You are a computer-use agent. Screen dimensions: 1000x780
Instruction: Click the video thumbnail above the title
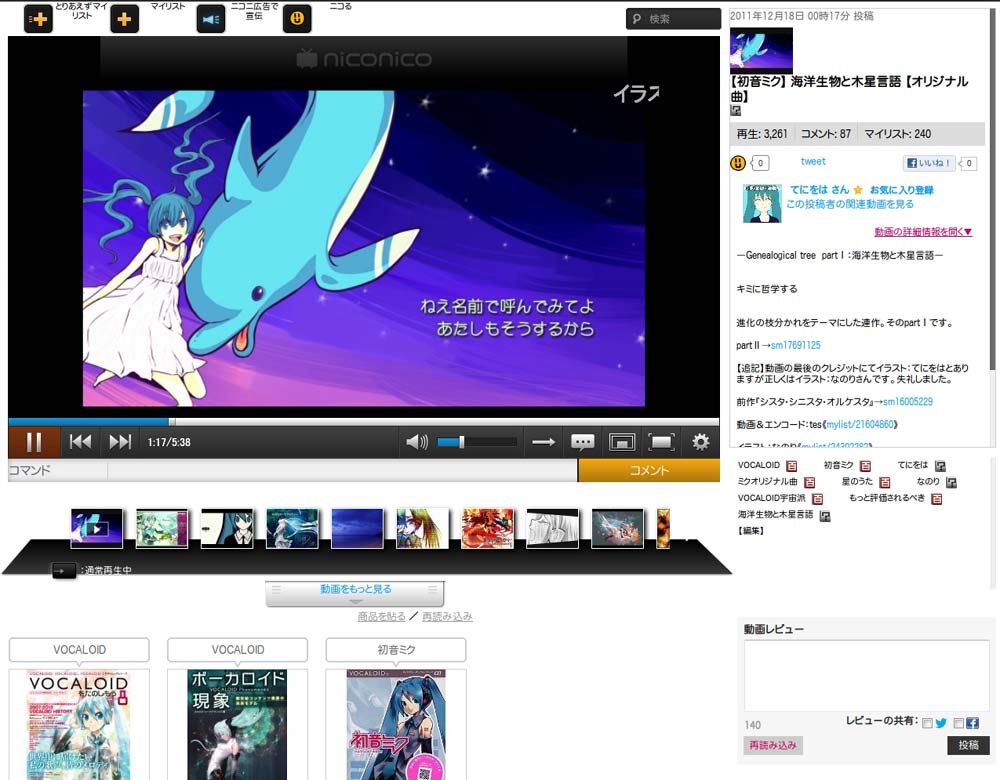point(761,50)
